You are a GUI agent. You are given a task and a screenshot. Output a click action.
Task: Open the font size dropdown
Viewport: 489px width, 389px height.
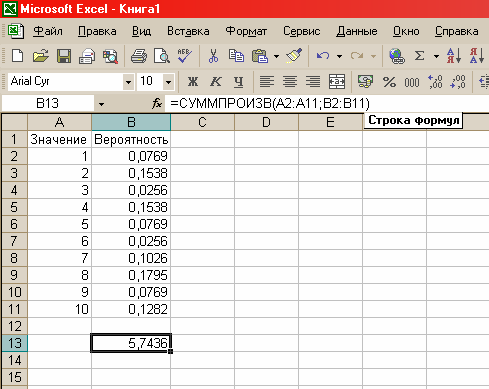point(169,82)
